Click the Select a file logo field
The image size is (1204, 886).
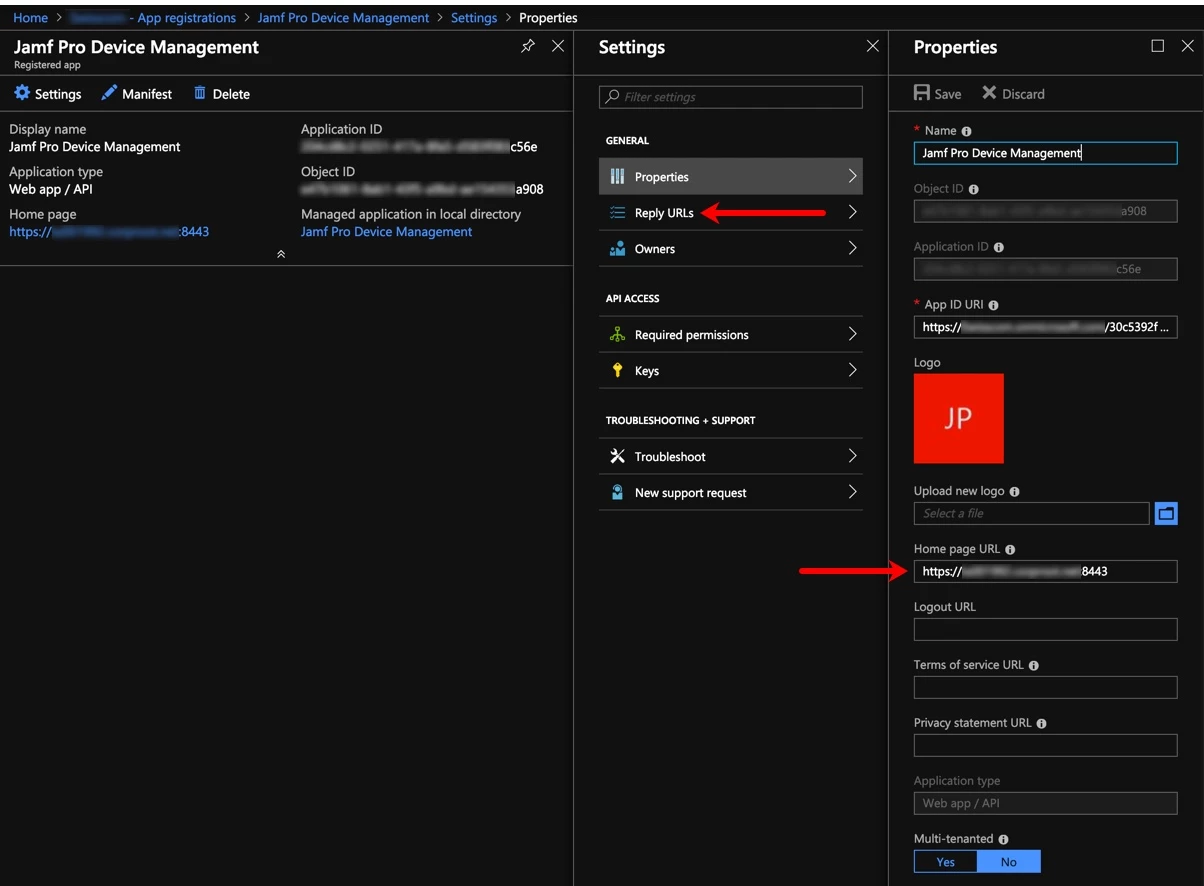(x=1031, y=513)
